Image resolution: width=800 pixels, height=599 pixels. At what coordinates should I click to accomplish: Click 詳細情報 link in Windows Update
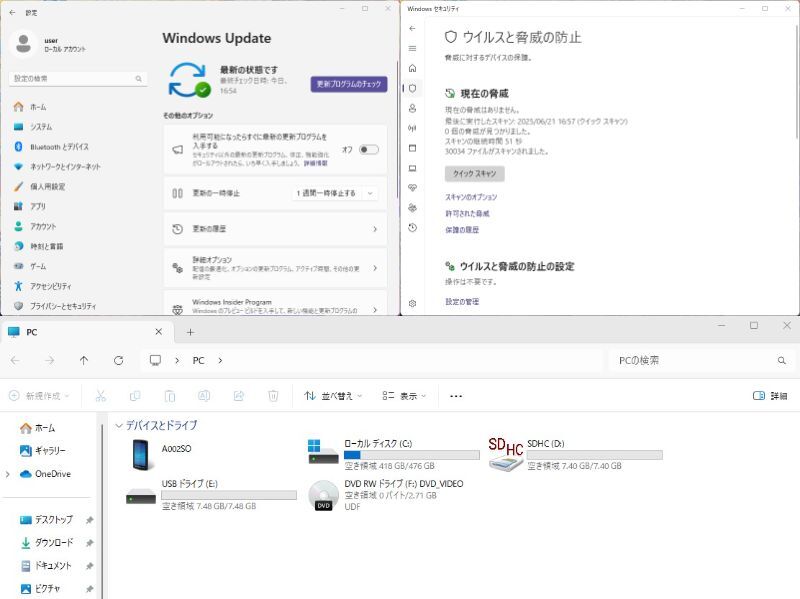(315, 163)
